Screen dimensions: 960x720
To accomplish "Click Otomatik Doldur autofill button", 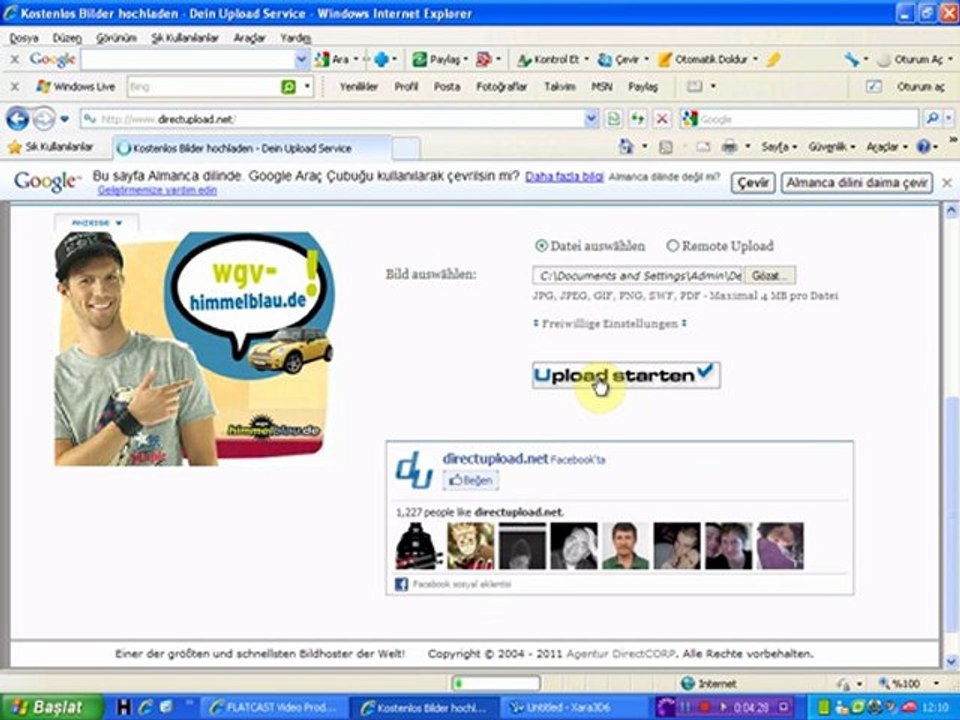I will [x=707, y=59].
